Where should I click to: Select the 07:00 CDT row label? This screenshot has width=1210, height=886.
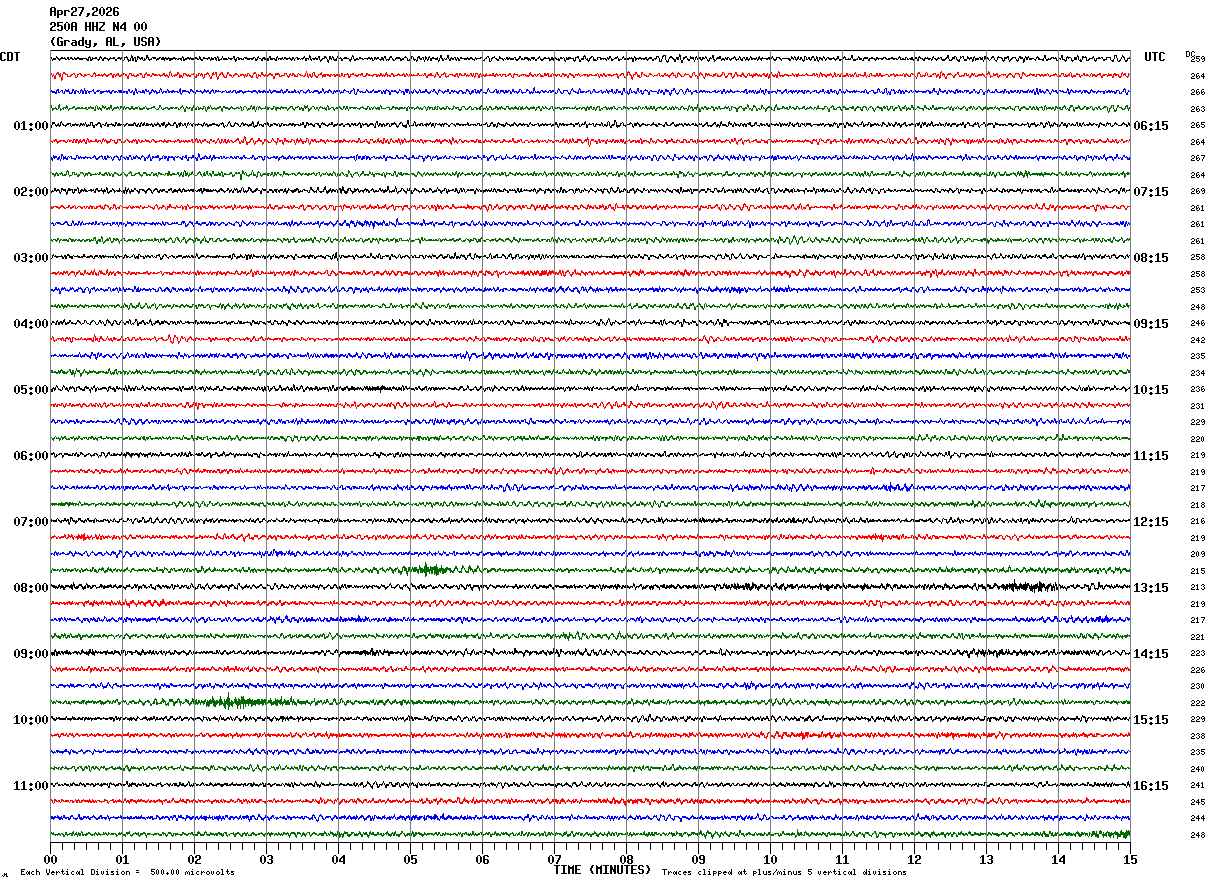click(31, 522)
